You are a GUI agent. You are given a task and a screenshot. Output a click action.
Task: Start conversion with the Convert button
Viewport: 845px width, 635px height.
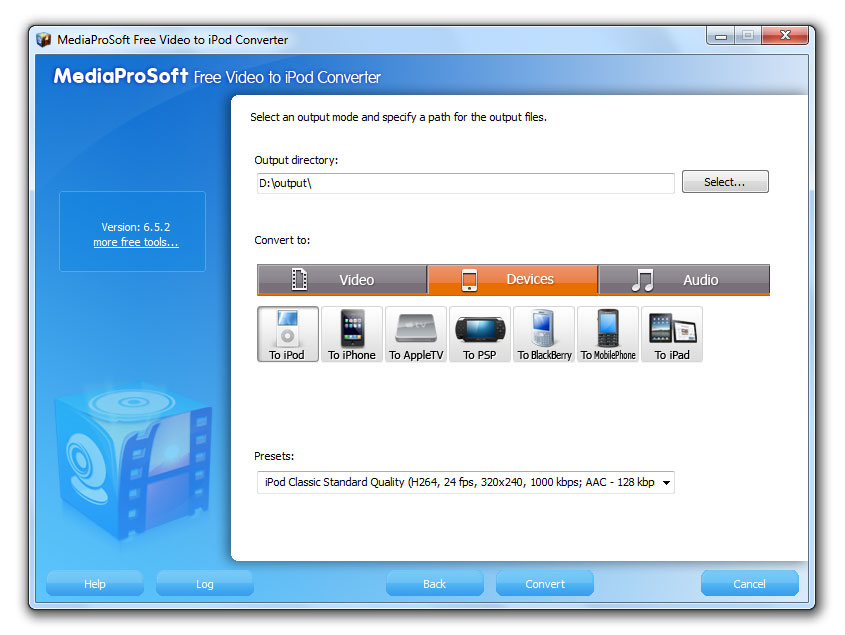point(545,584)
